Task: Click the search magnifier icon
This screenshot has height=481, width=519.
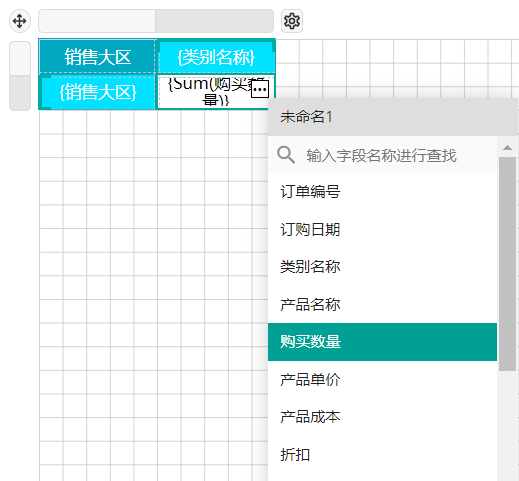Action: pyautogui.click(x=286, y=155)
